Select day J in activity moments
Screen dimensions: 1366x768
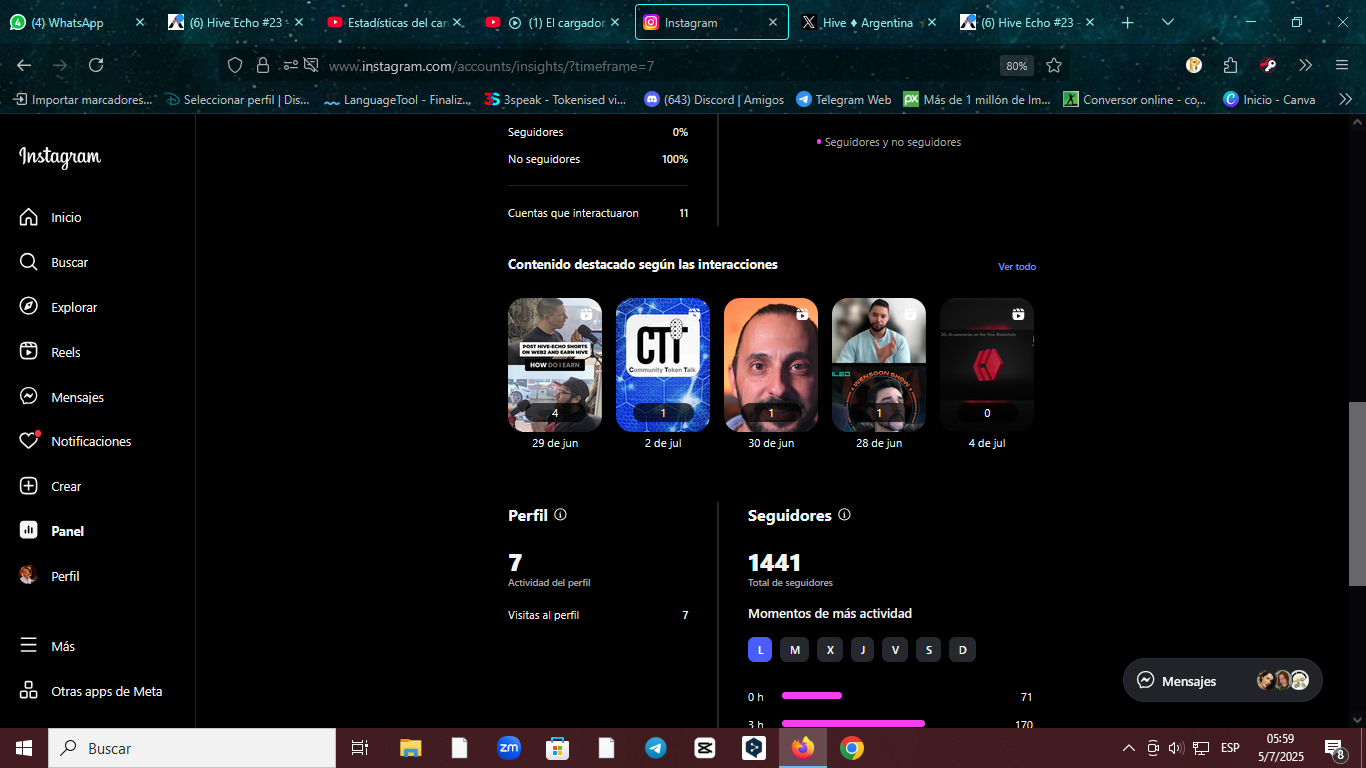pyautogui.click(x=862, y=650)
